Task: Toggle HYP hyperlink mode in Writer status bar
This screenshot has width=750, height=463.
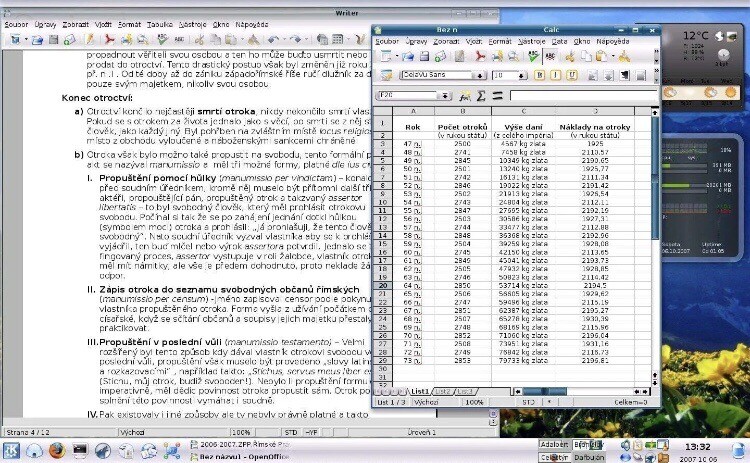Action: (x=311, y=432)
